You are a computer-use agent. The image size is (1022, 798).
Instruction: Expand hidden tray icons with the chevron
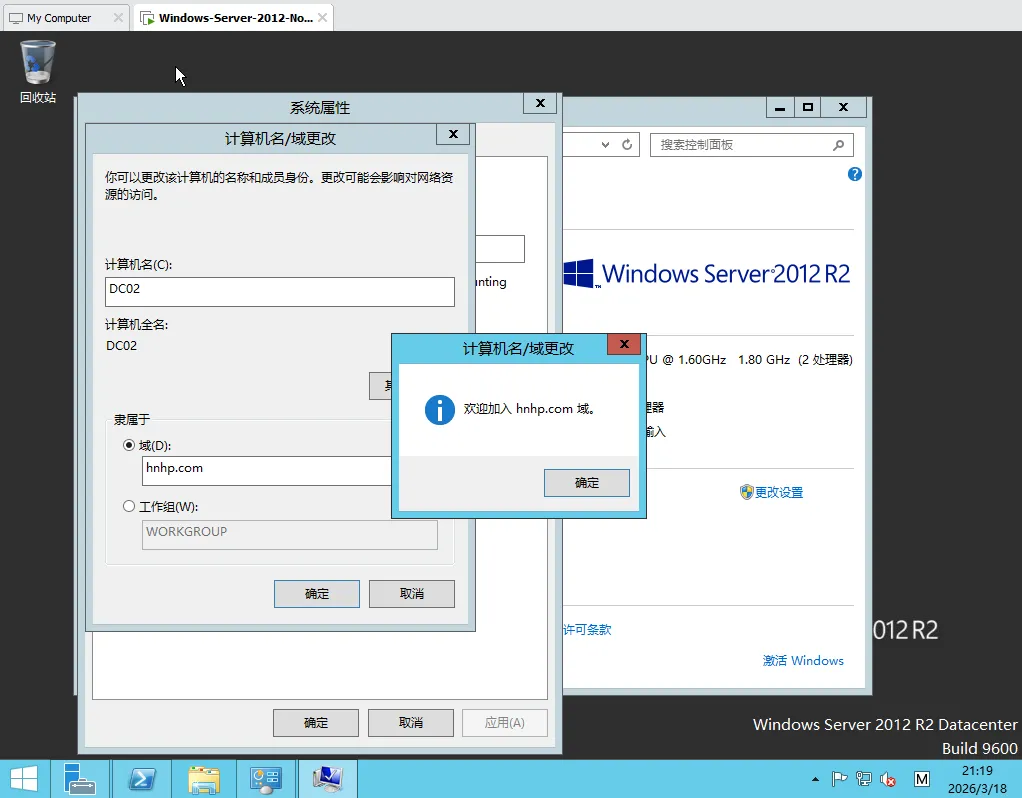(x=815, y=778)
